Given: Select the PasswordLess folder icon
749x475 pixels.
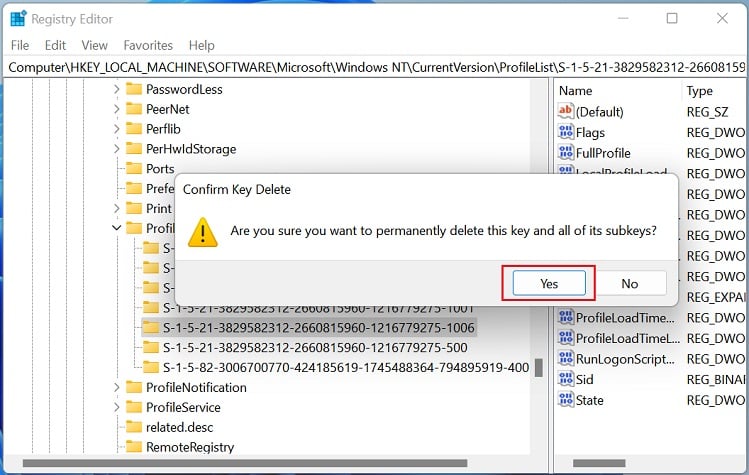Looking at the screenshot, I should pos(134,89).
